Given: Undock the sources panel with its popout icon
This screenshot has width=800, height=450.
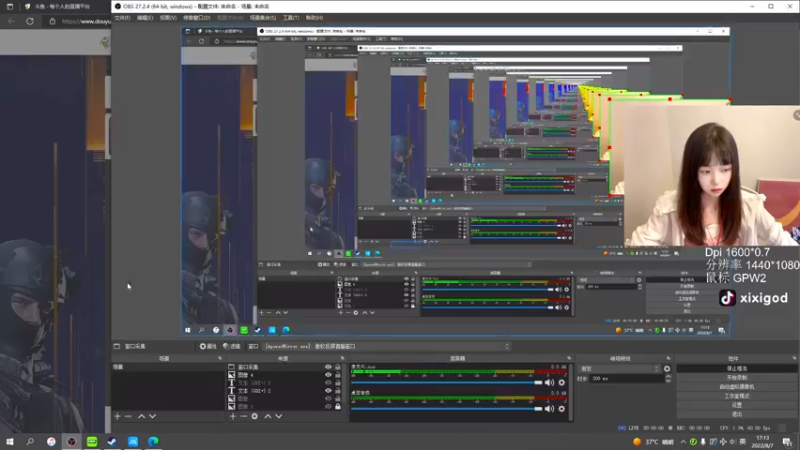Looking at the screenshot, I should click(342, 359).
